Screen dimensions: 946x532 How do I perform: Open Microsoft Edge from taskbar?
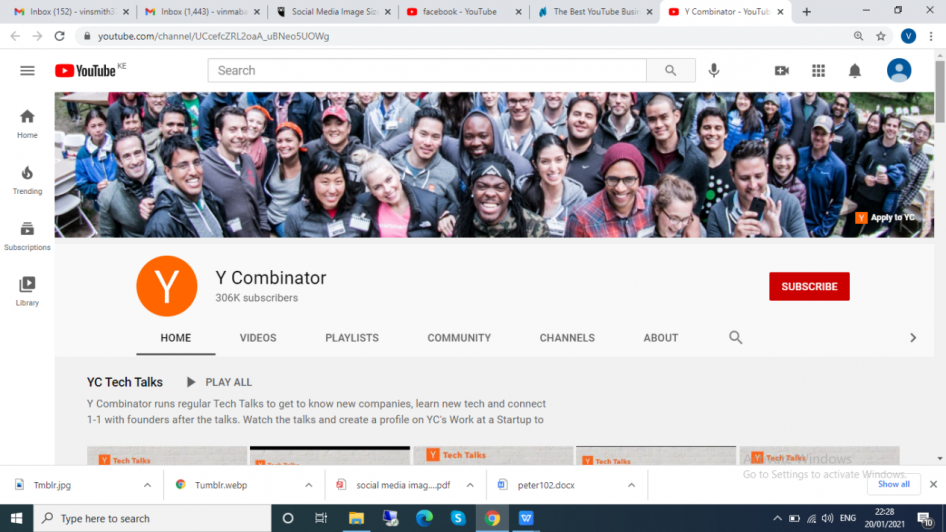click(x=424, y=518)
